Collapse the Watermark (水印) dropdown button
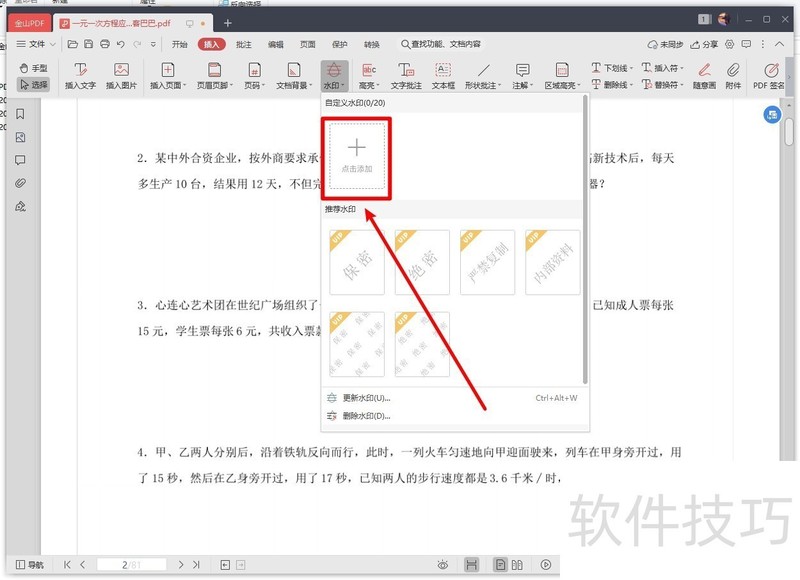The image size is (800, 580). coord(334,75)
